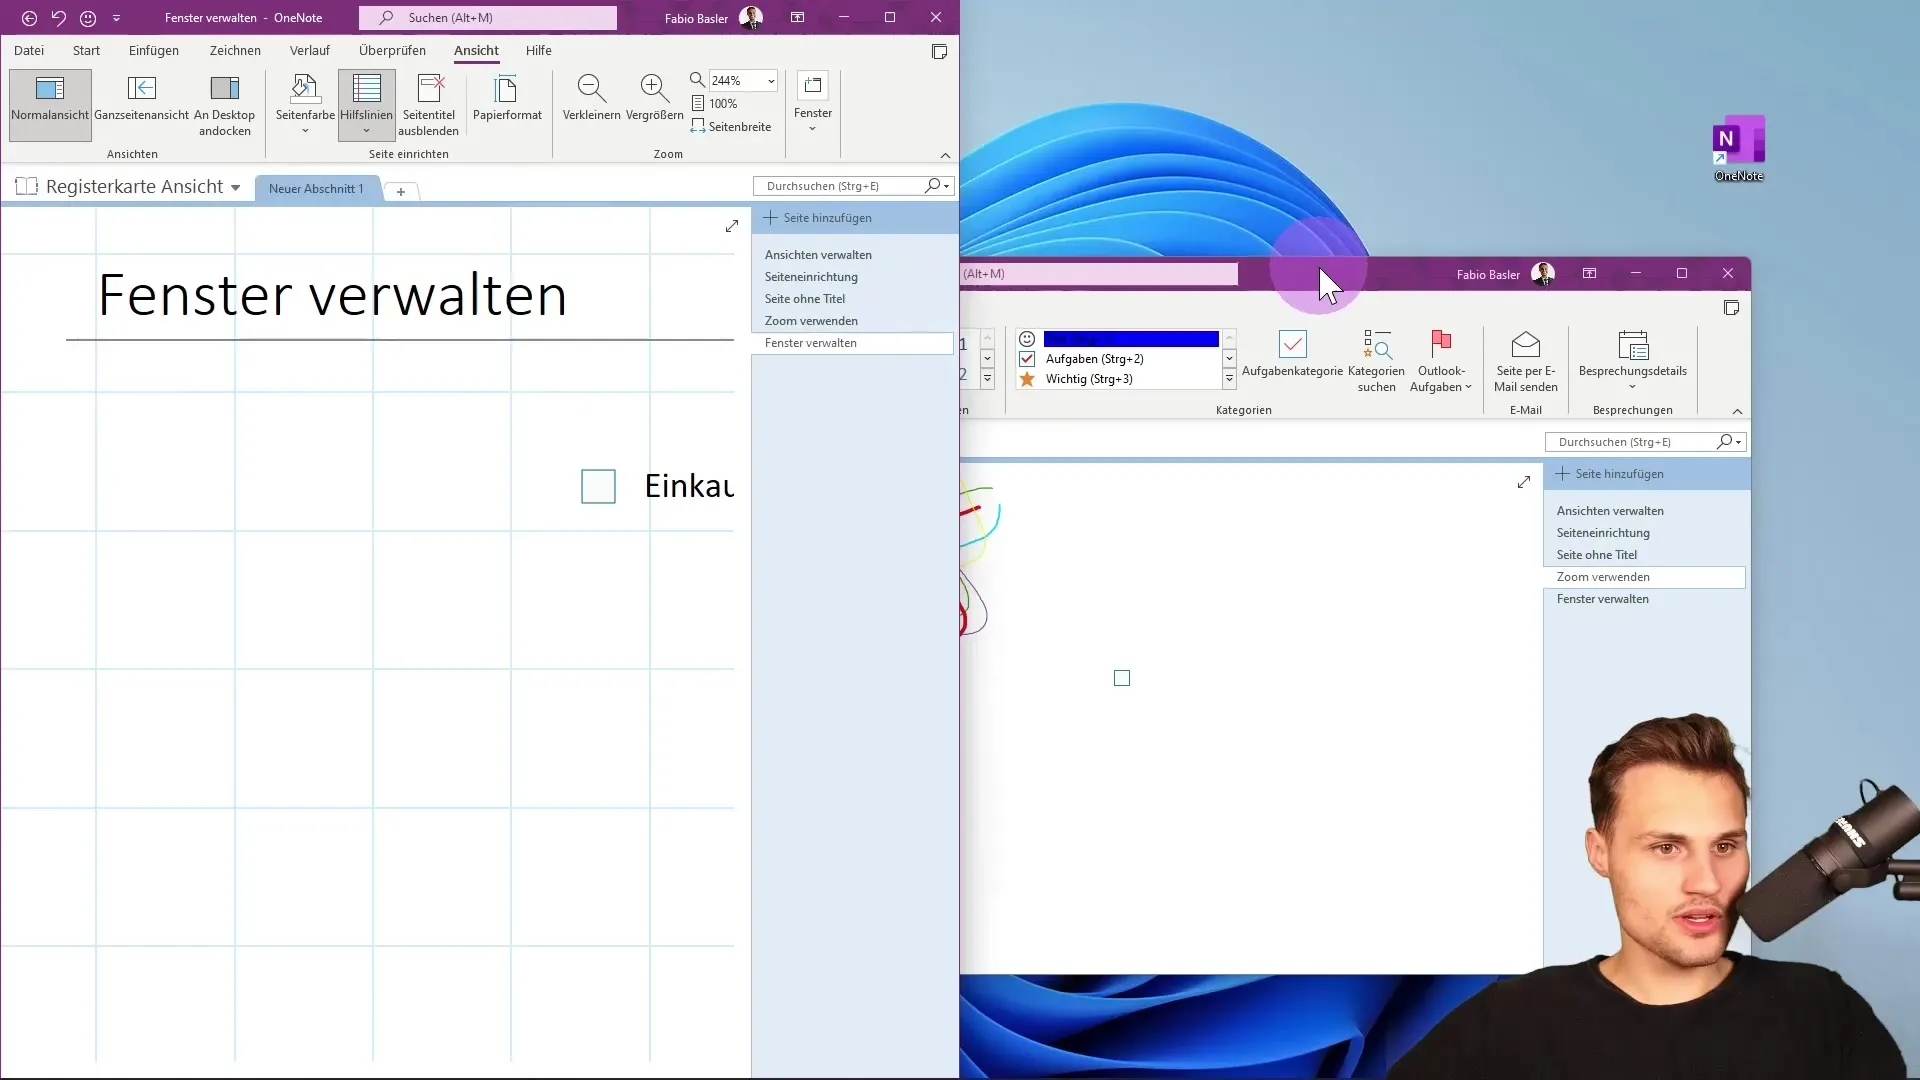Screen dimensions: 1920x1080
Task: Open the Hilfe tab
Action: point(538,50)
